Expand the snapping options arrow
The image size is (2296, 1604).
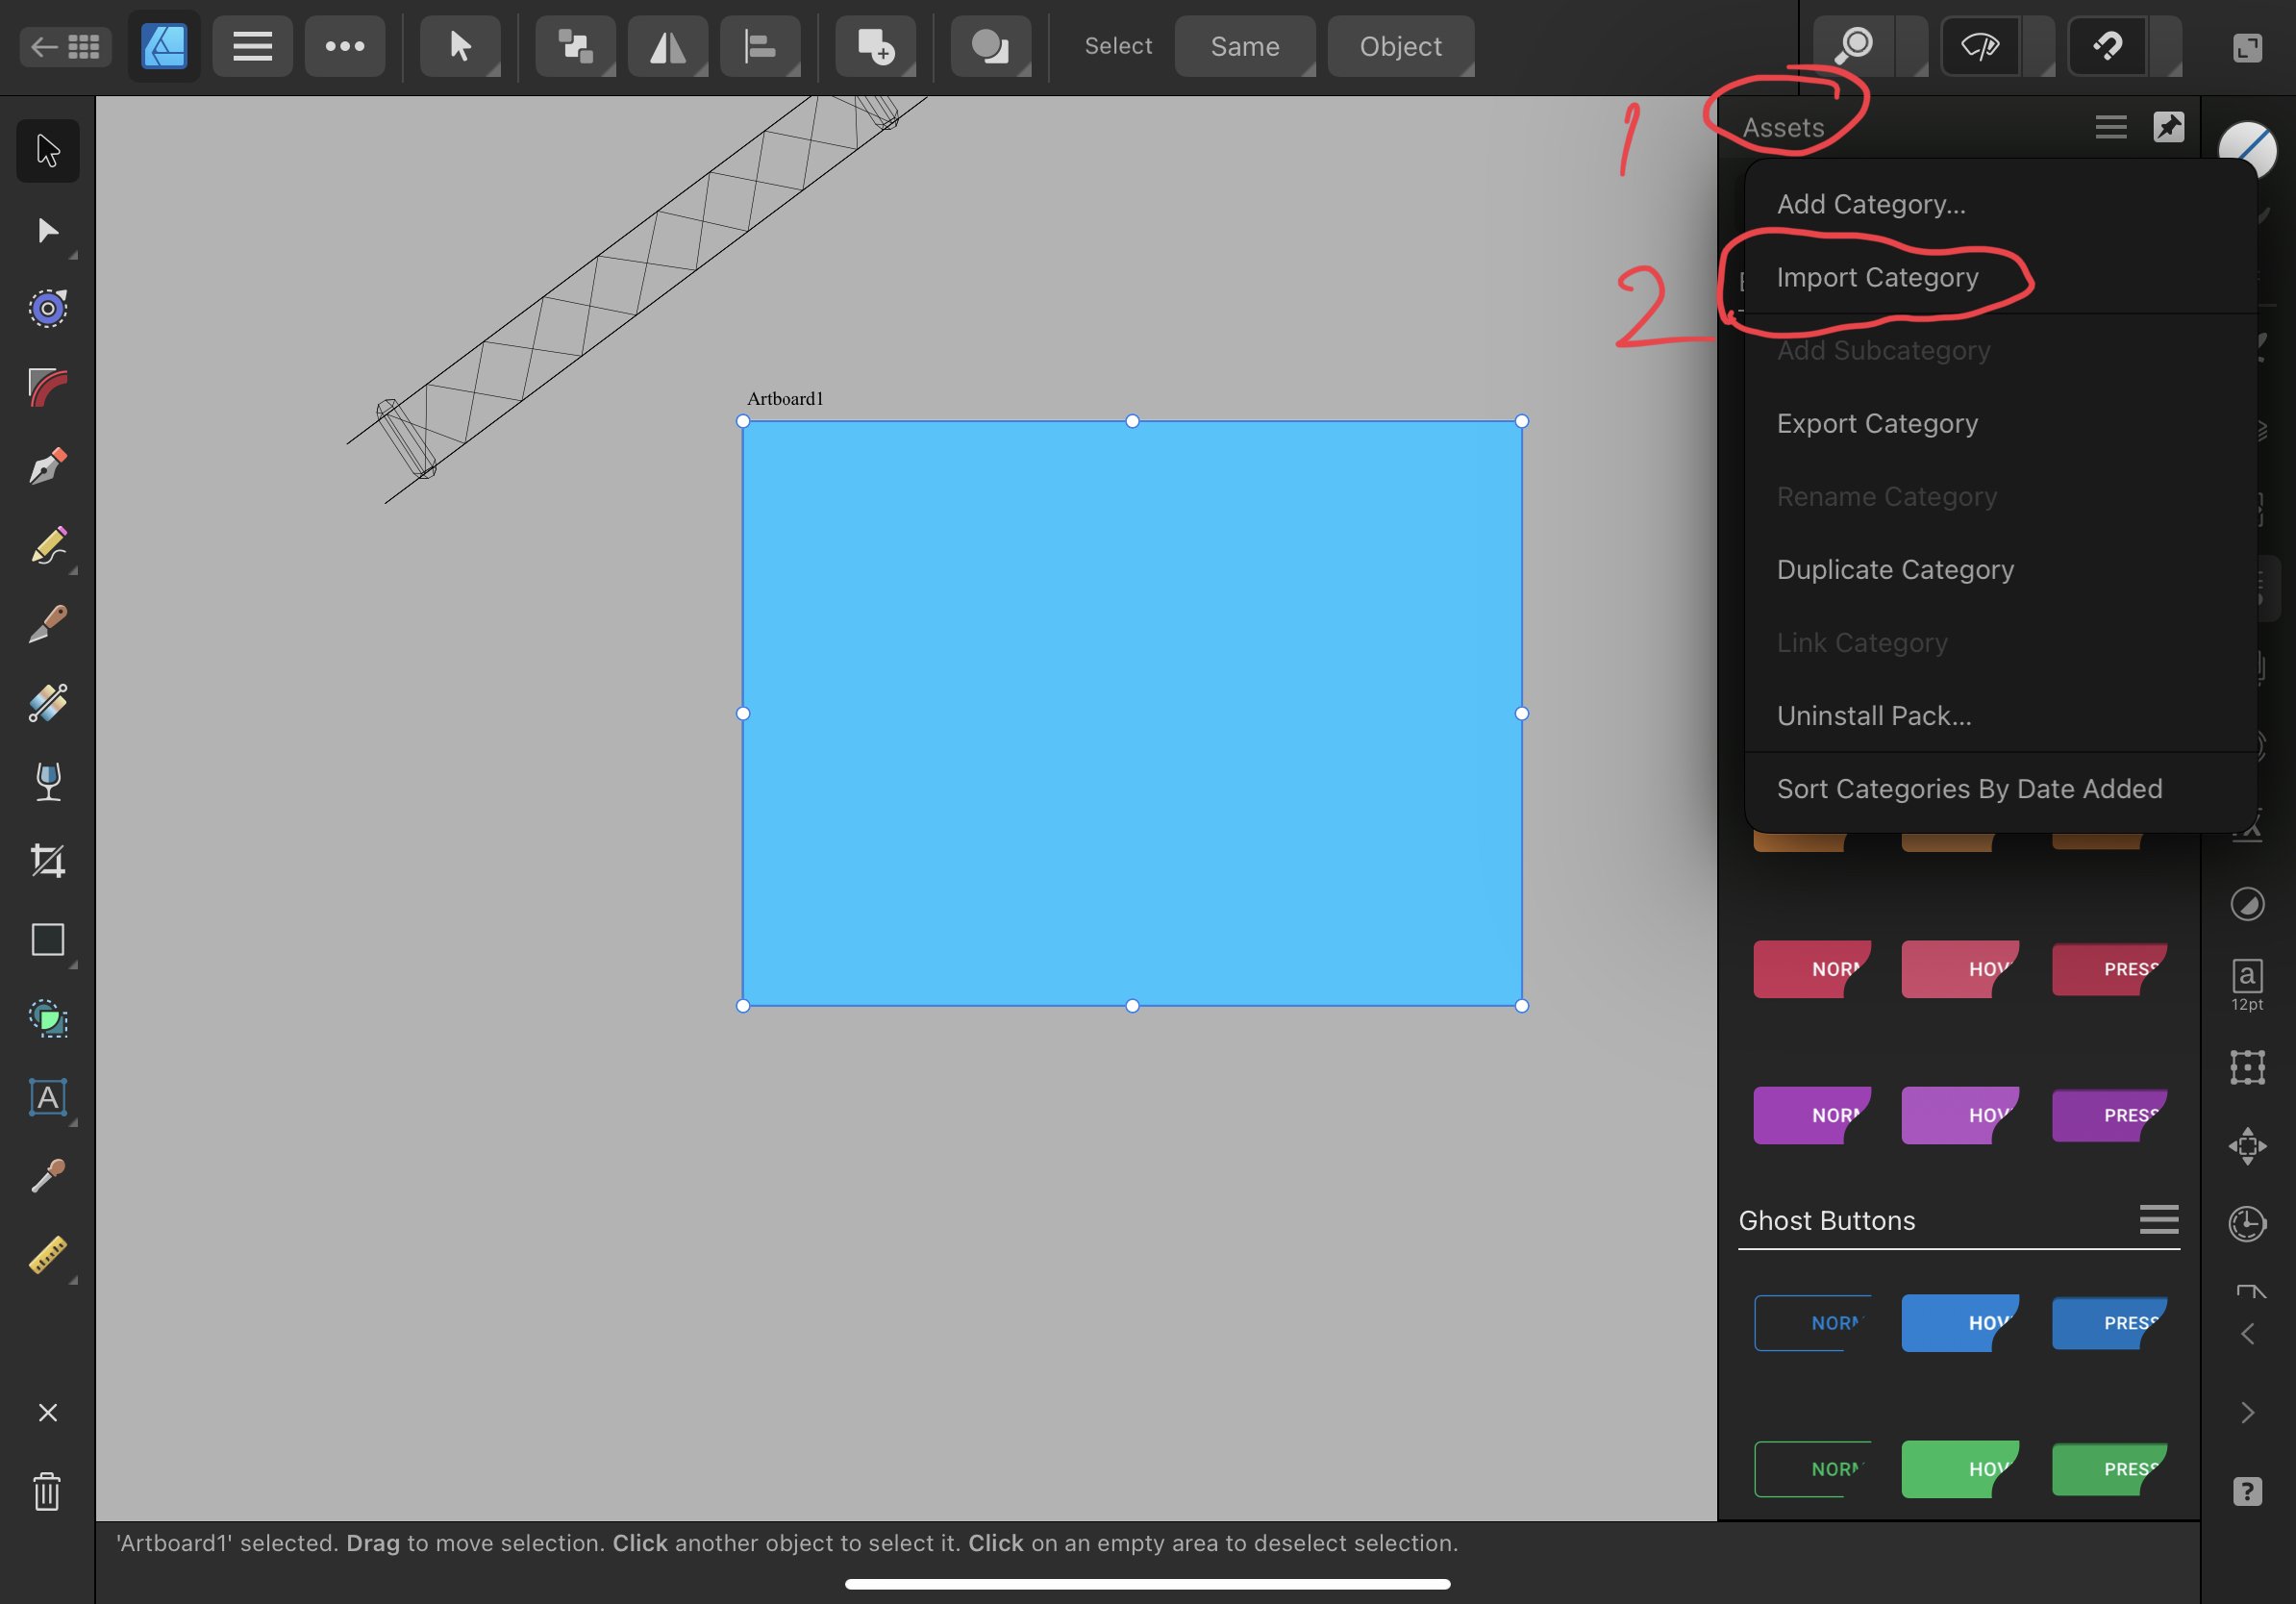pyautogui.click(x=2166, y=46)
